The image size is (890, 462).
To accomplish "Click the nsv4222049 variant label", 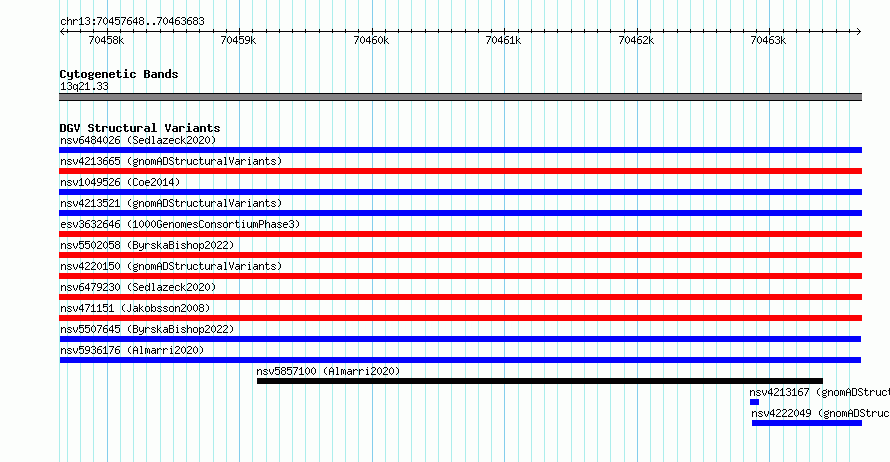I will (820, 413).
